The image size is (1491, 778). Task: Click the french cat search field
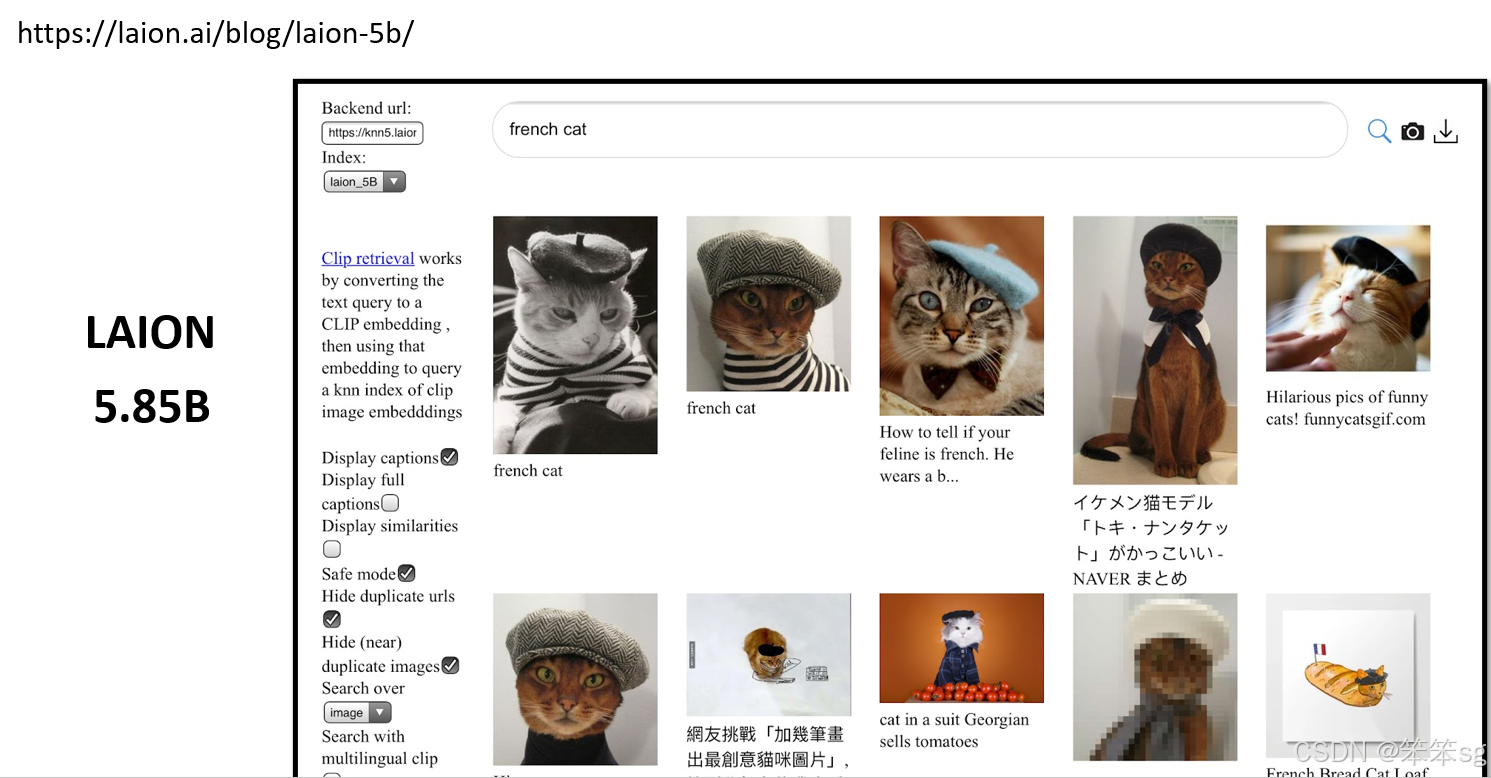(x=919, y=130)
